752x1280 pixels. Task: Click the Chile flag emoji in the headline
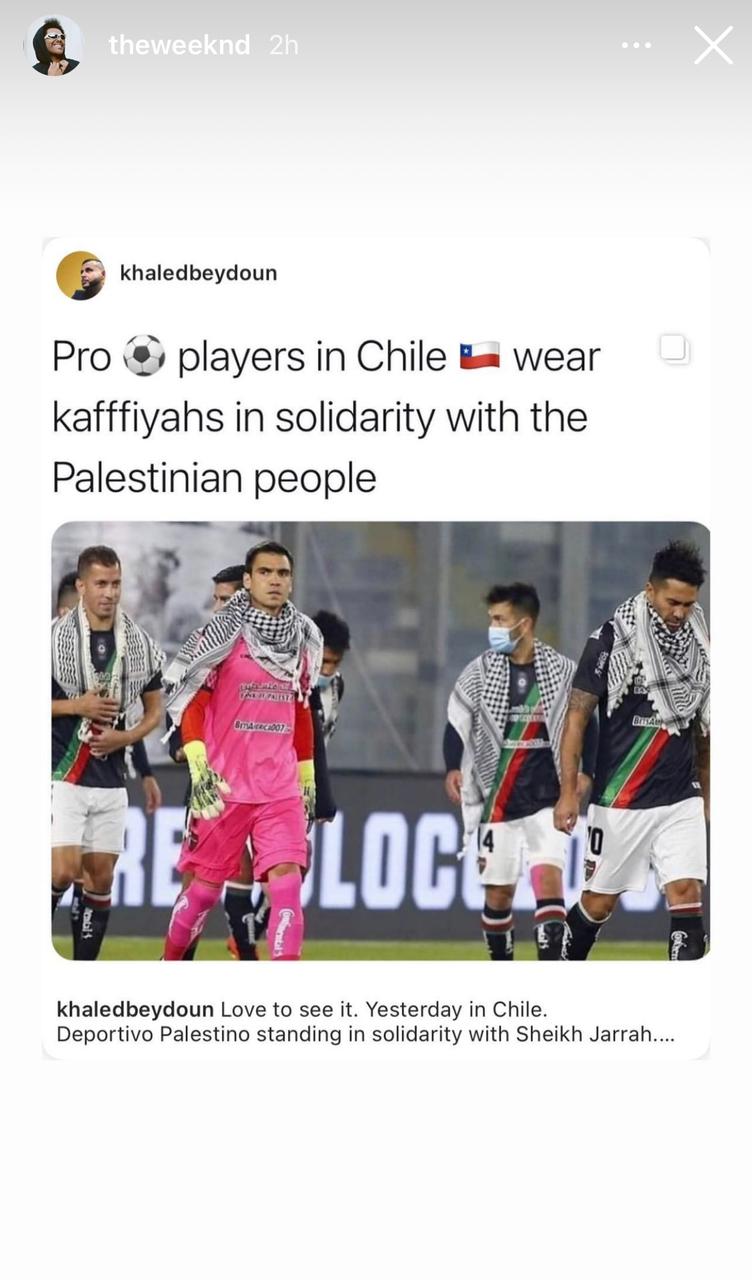(x=480, y=356)
